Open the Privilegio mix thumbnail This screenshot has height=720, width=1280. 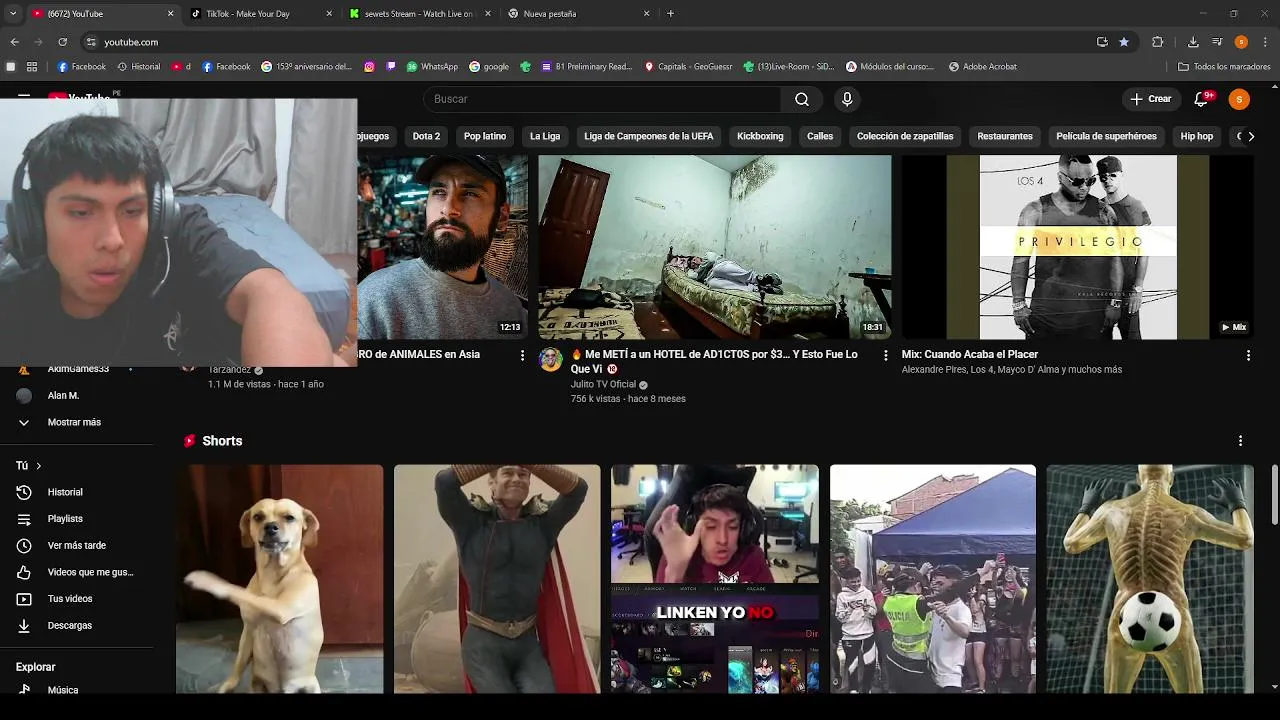(1078, 247)
